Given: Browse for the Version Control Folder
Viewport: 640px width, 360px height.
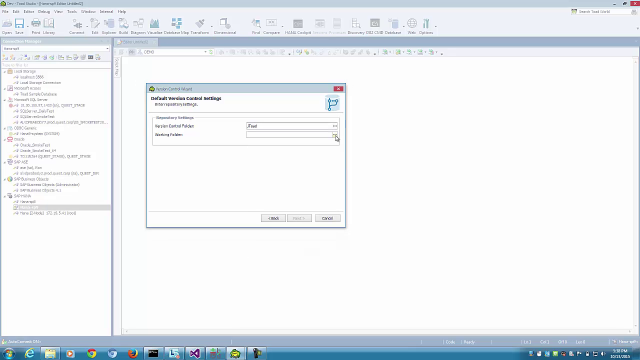Looking at the screenshot, I should coord(335,126).
